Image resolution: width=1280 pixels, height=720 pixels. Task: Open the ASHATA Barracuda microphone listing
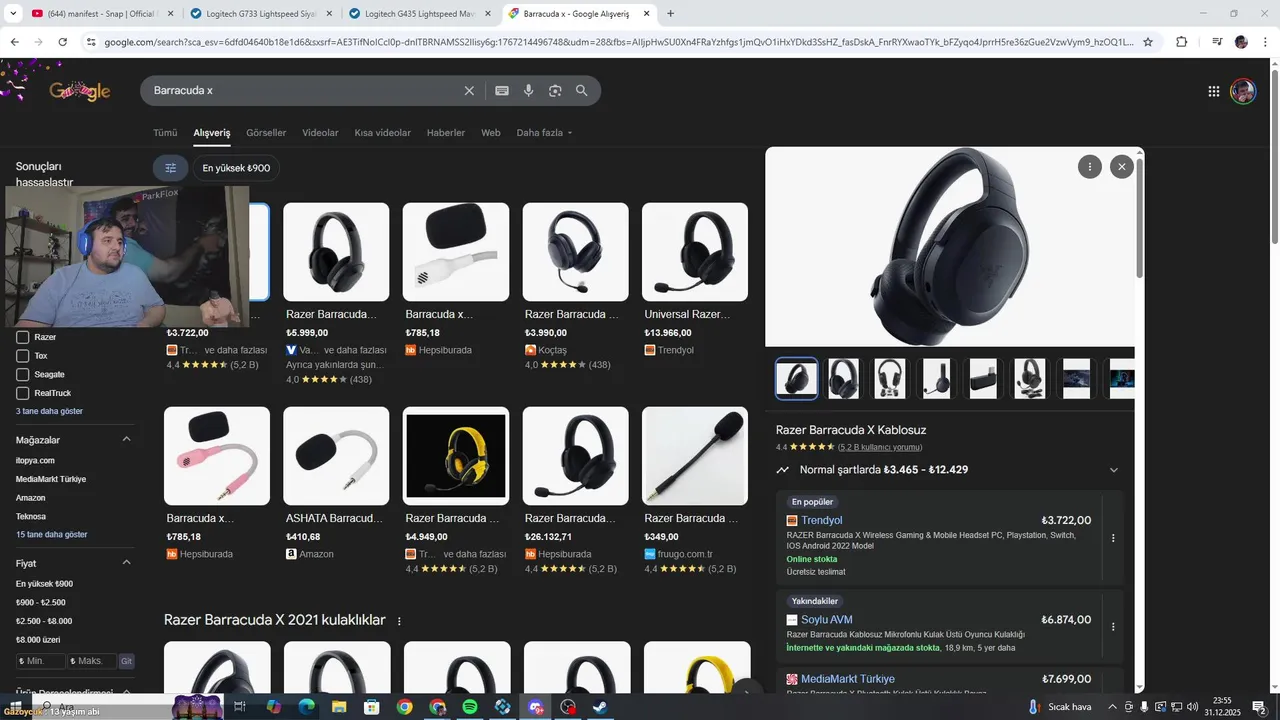click(x=336, y=482)
